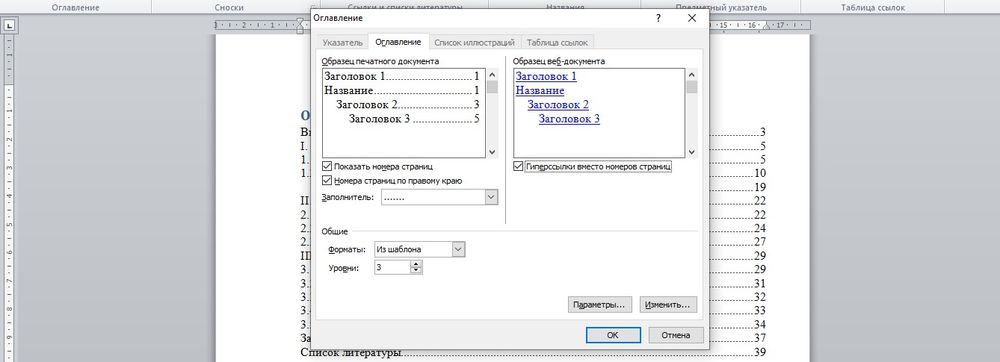The height and width of the screenshot is (362, 1000).
Task: Toggle Номера страниц по правому краю checkbox
Action: pos(327,180)
